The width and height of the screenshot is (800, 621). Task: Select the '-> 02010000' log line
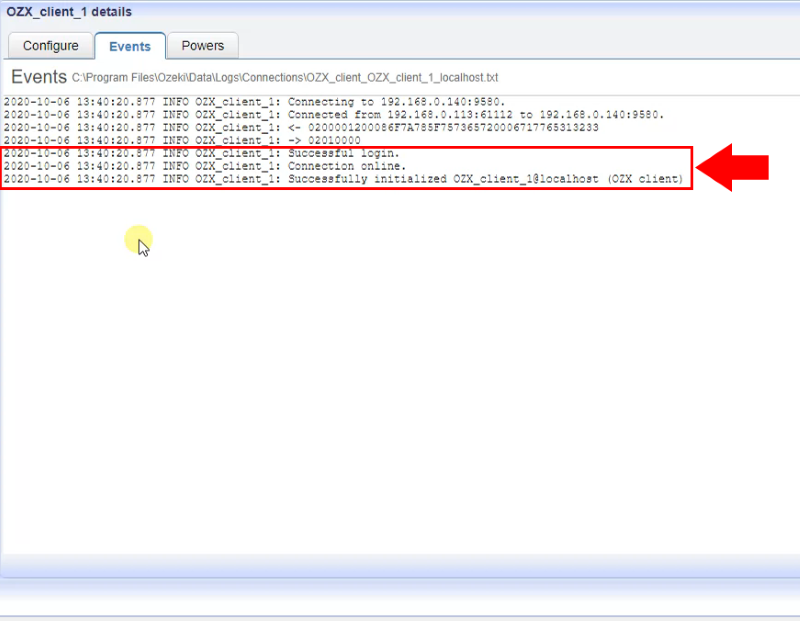point(182,140)
